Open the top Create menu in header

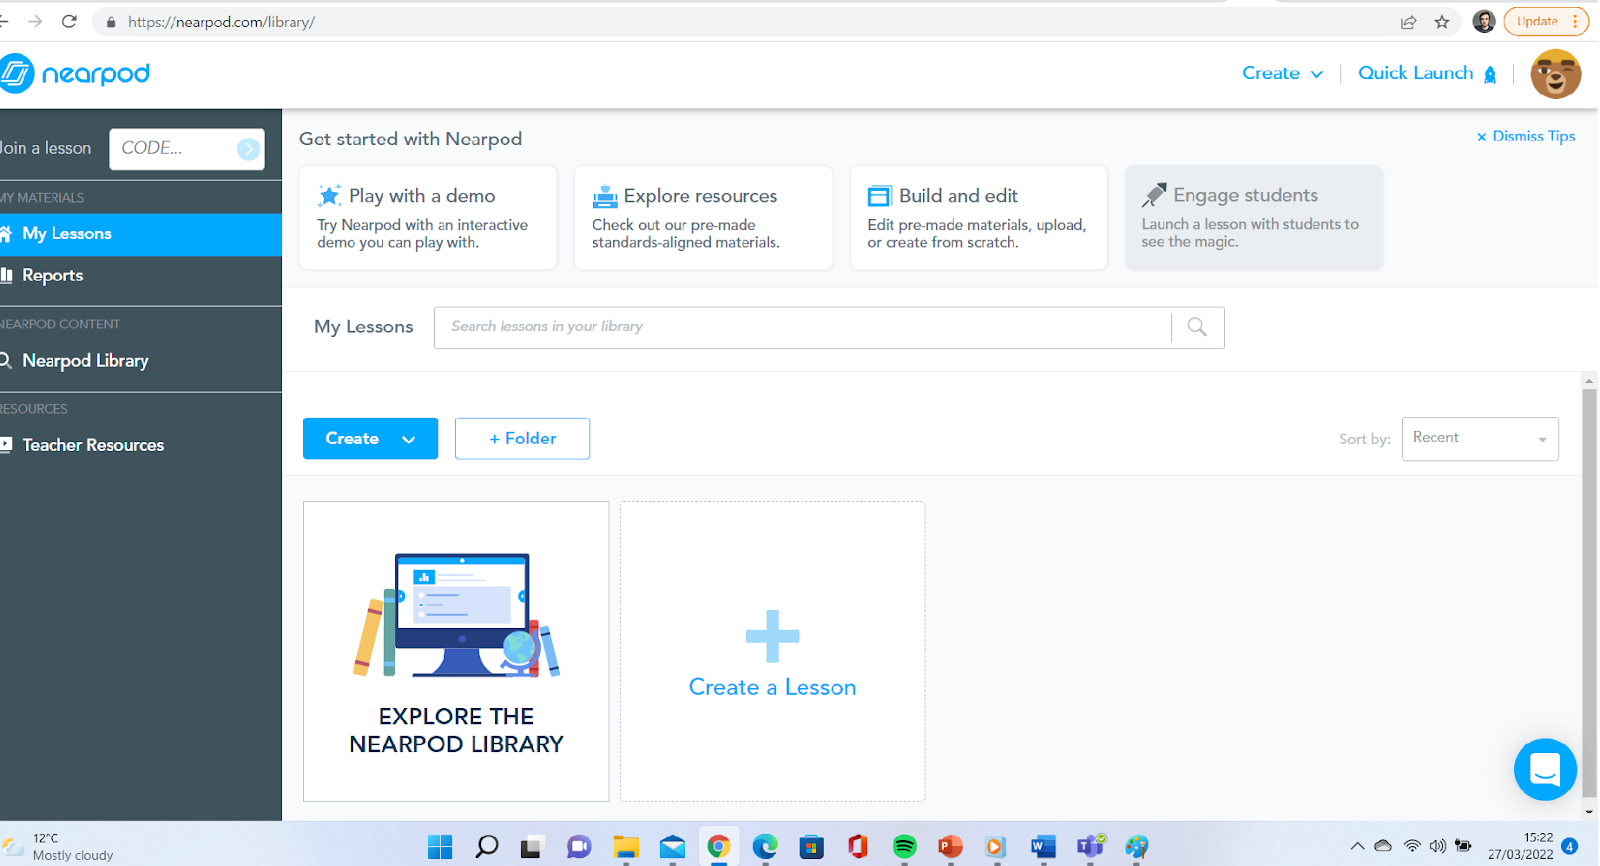[x=1282, y=73]
